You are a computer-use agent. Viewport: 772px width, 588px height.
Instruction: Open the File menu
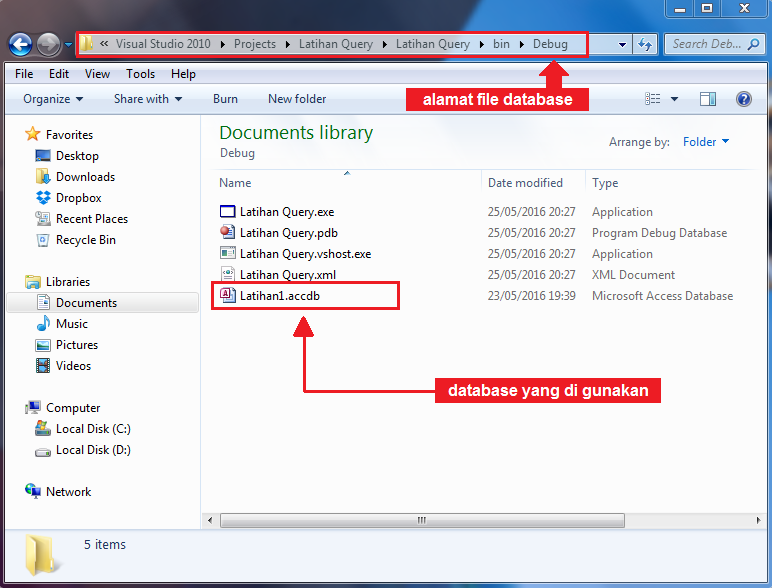pos(24,74)
